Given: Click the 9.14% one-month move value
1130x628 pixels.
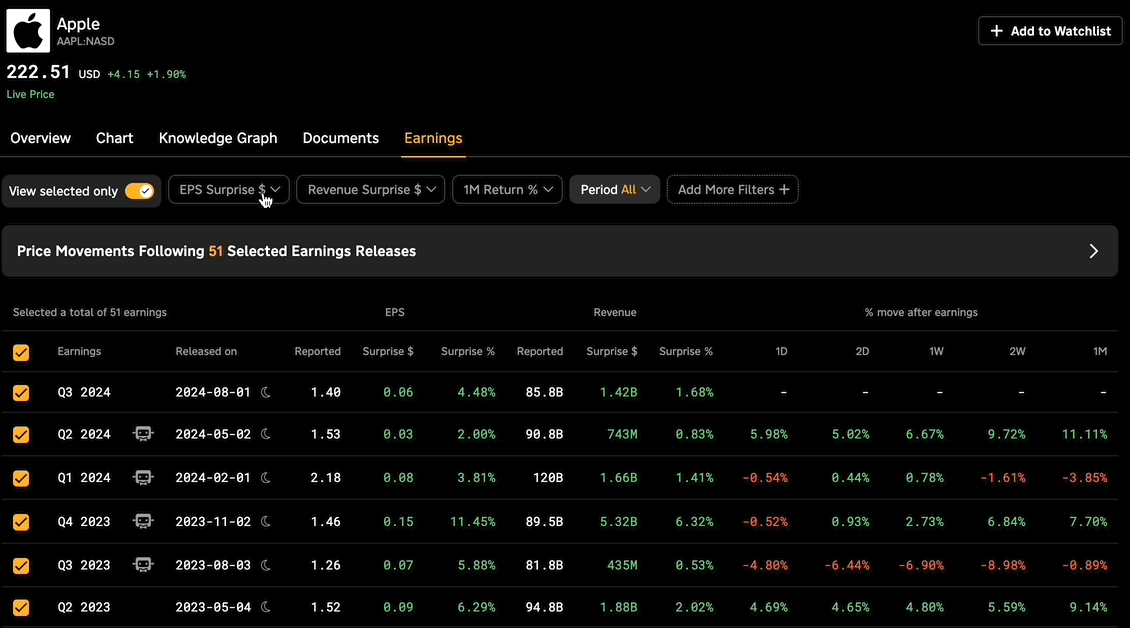Looking at the screenshot, I should [1088, 608].
